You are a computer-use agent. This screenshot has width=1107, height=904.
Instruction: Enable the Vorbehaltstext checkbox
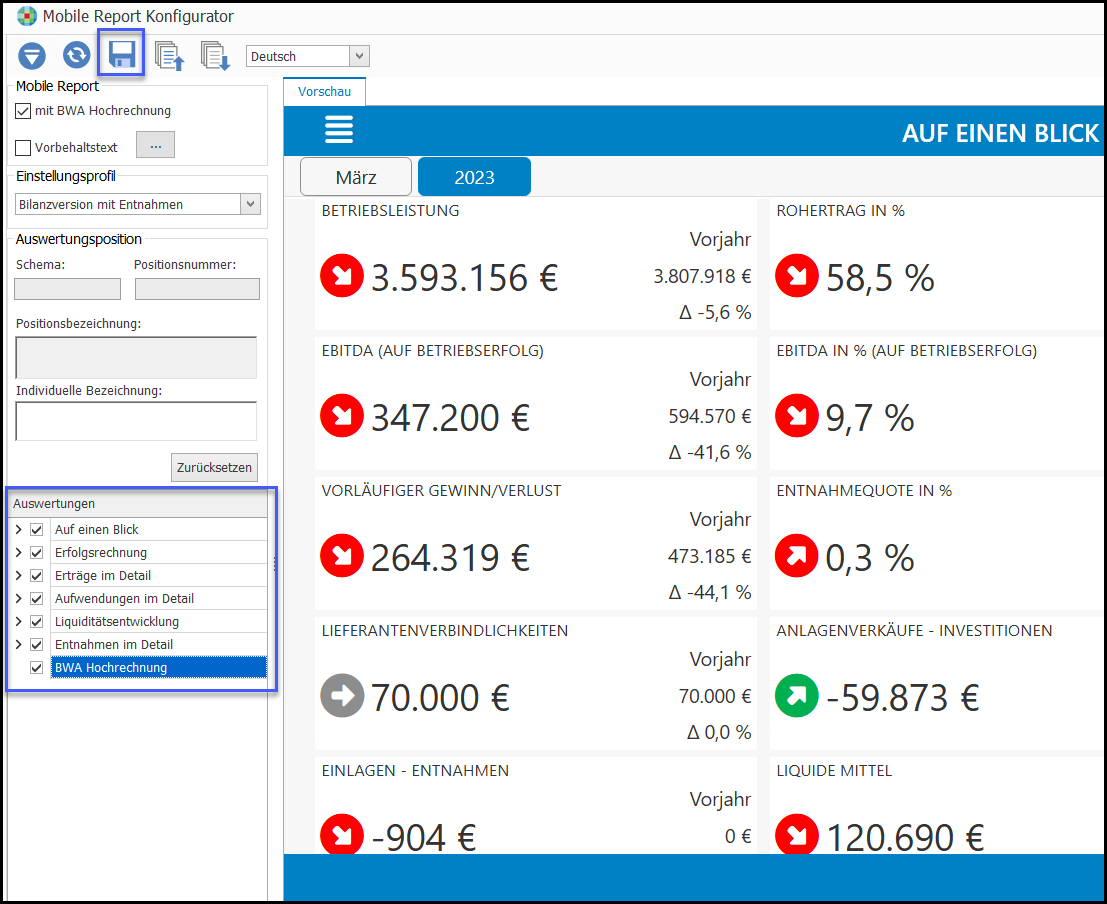point(24,148)
